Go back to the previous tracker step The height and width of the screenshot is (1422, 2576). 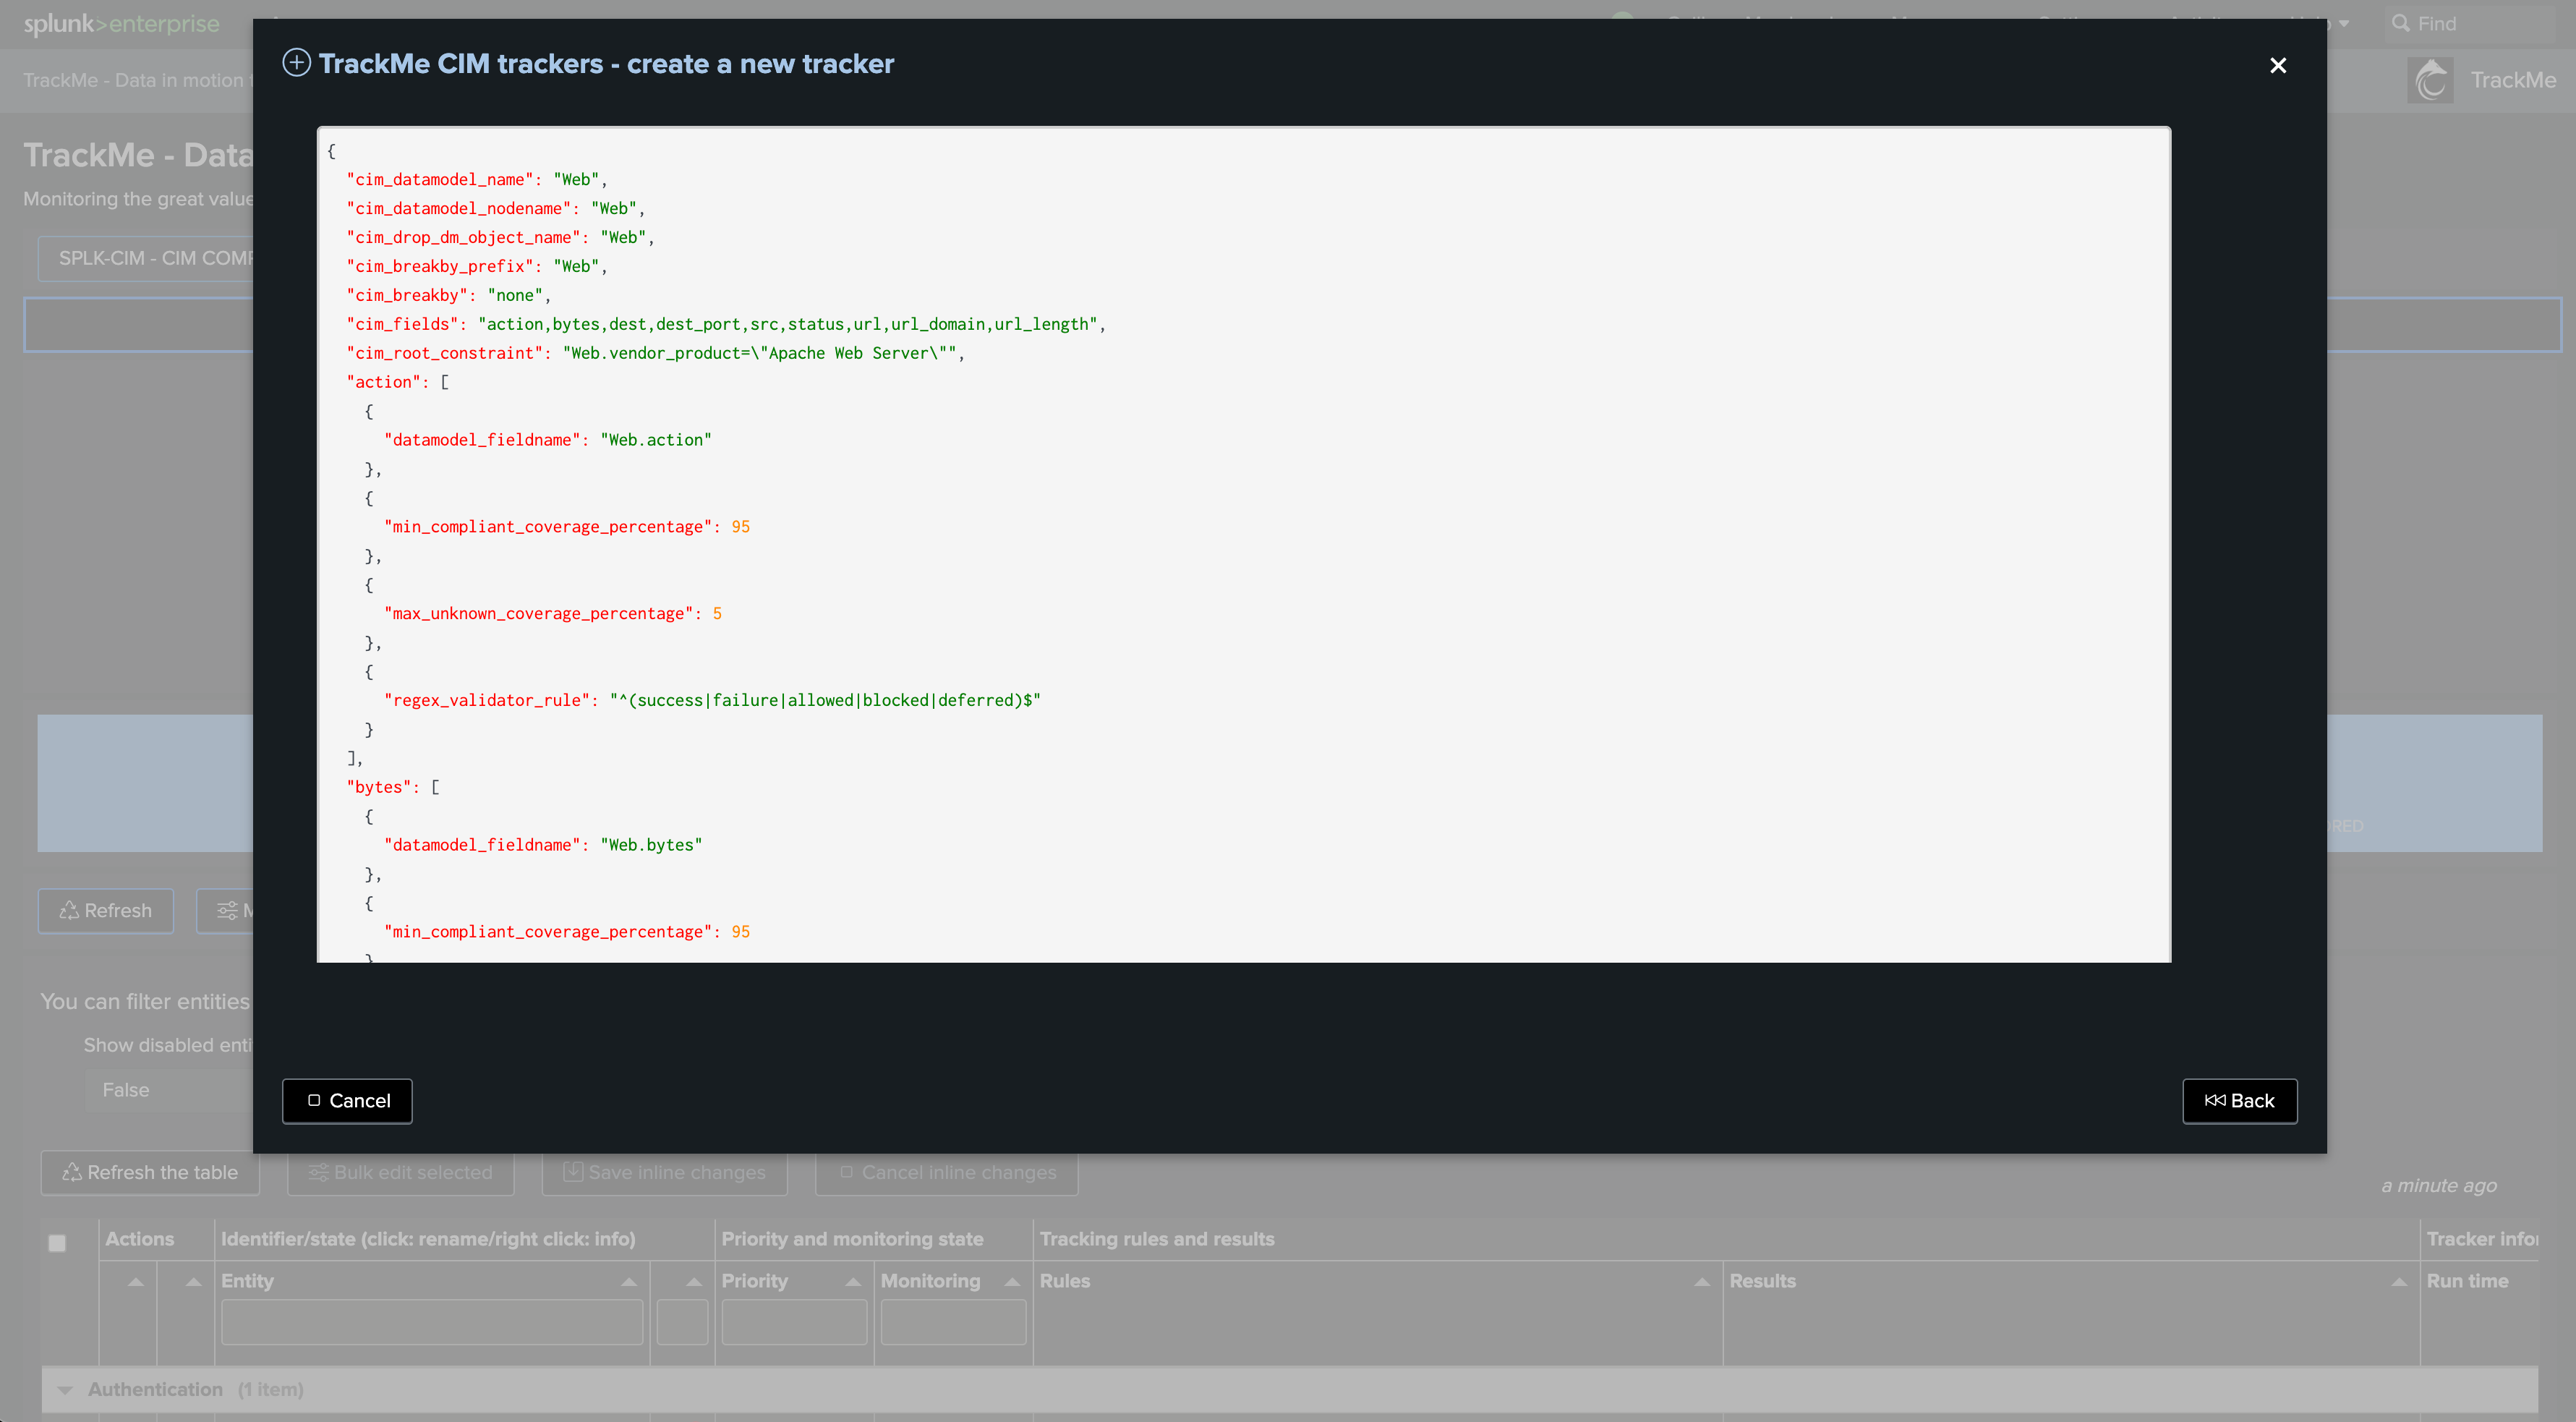pos(2239,1100)
